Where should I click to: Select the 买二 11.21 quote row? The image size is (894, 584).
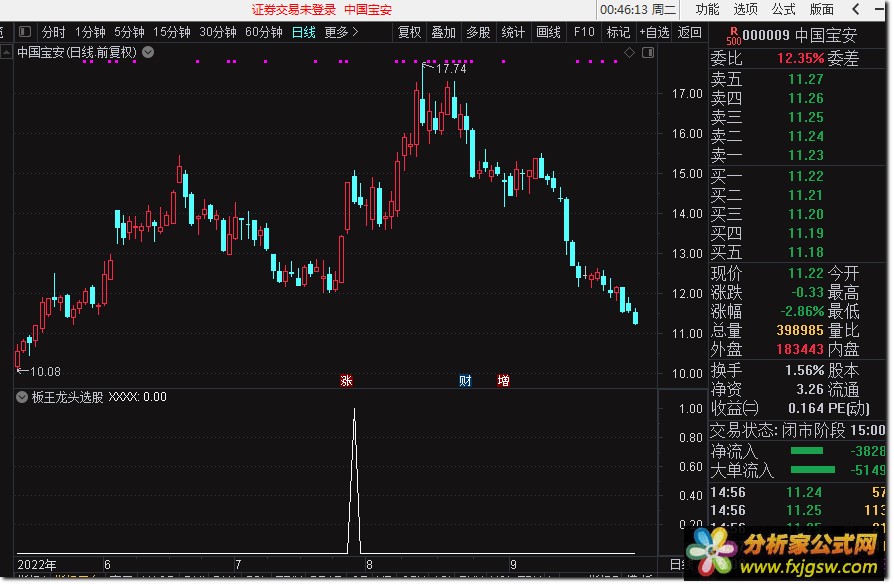797,195
